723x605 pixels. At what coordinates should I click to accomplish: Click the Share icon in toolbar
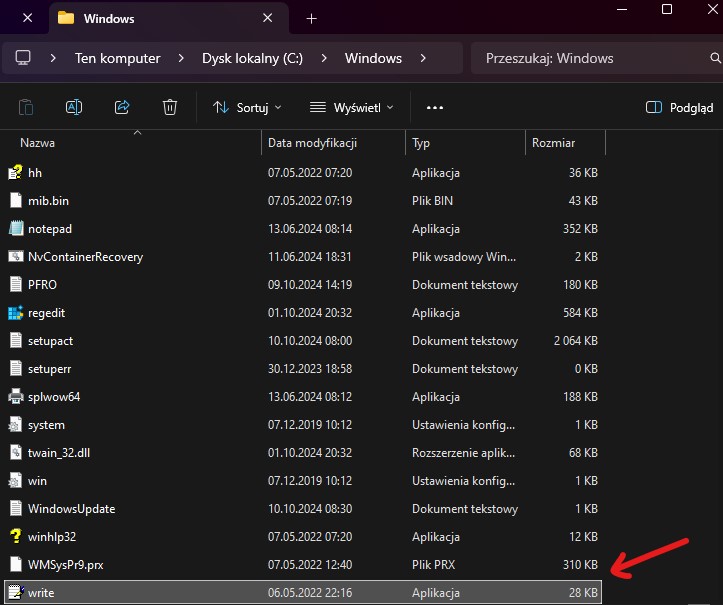coord(122,107)
